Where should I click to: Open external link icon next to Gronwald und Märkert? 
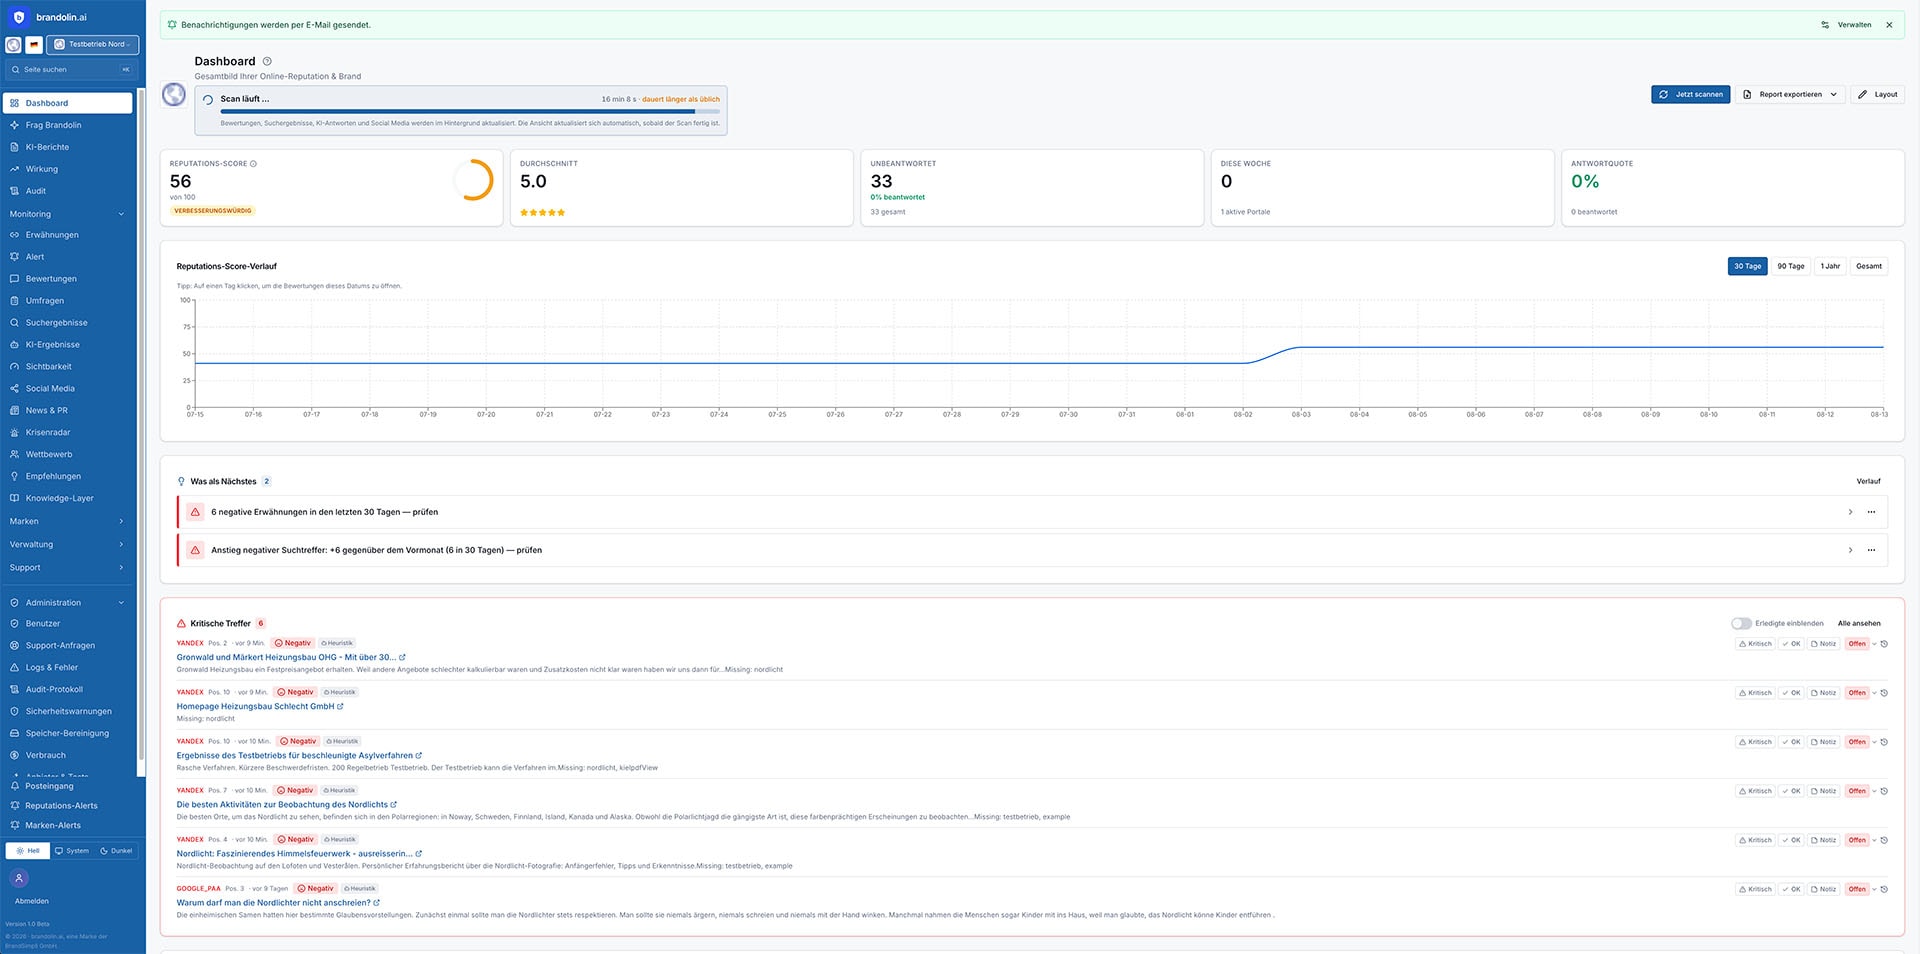402,657
